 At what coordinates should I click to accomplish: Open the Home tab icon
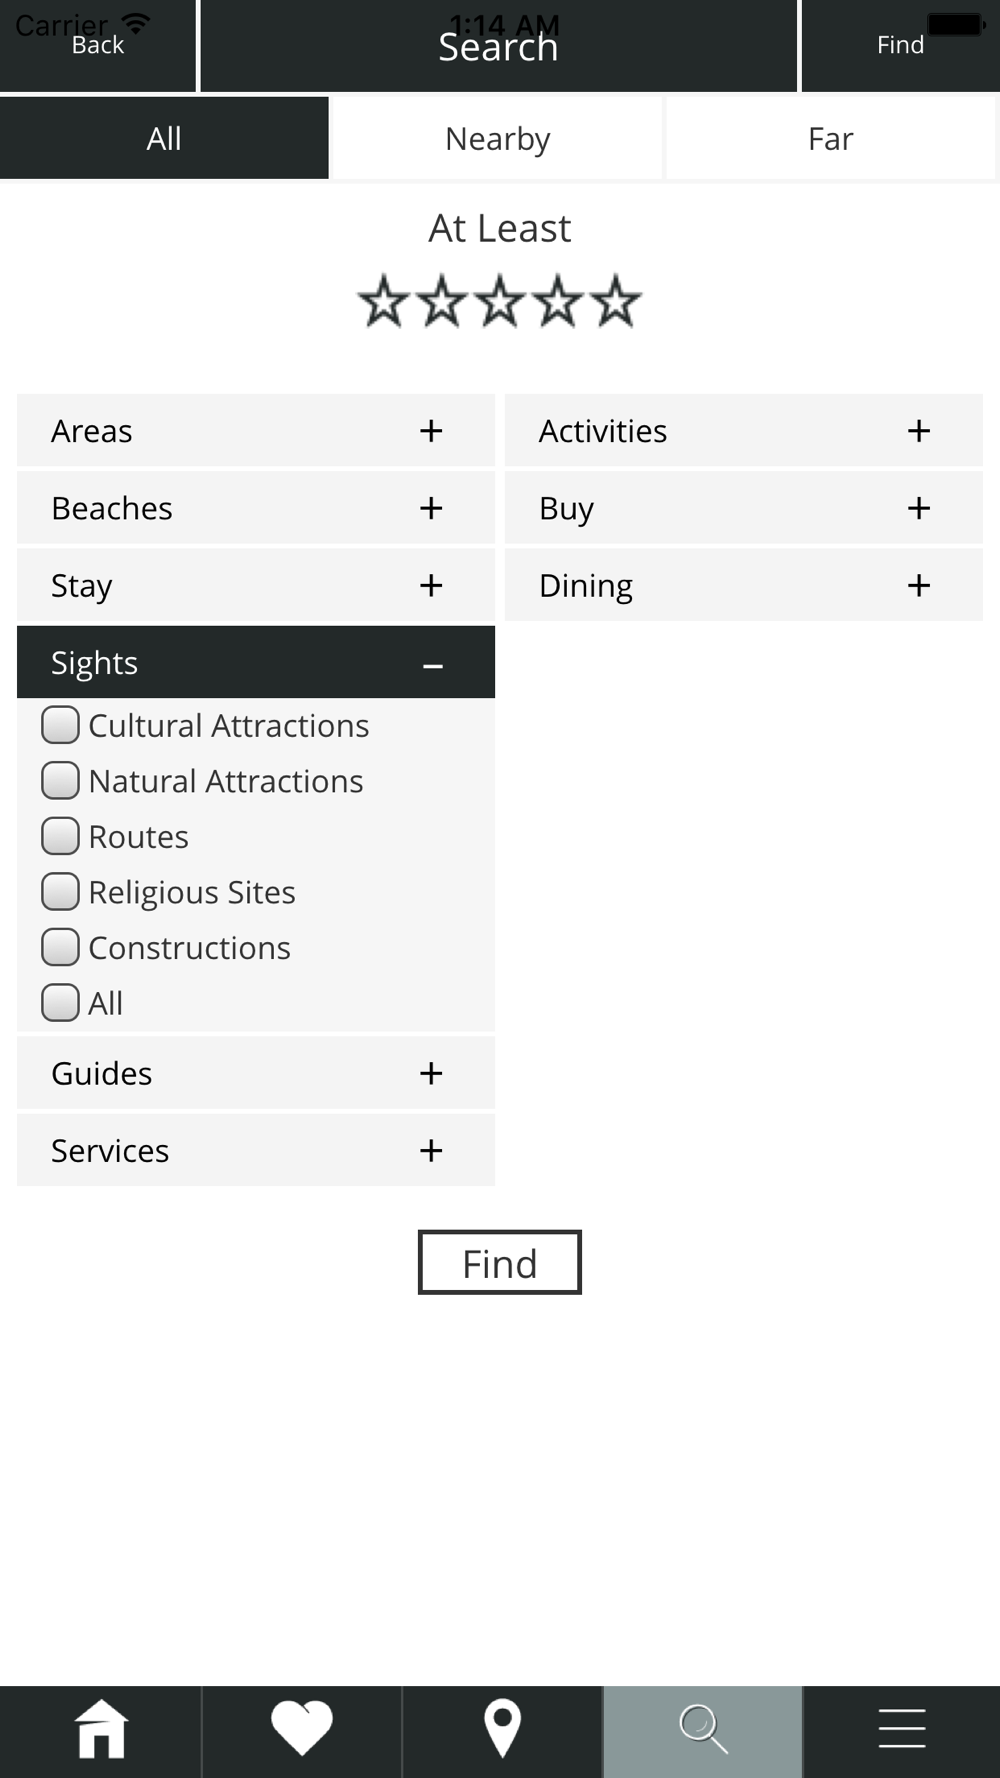[x=101, y=1729]
